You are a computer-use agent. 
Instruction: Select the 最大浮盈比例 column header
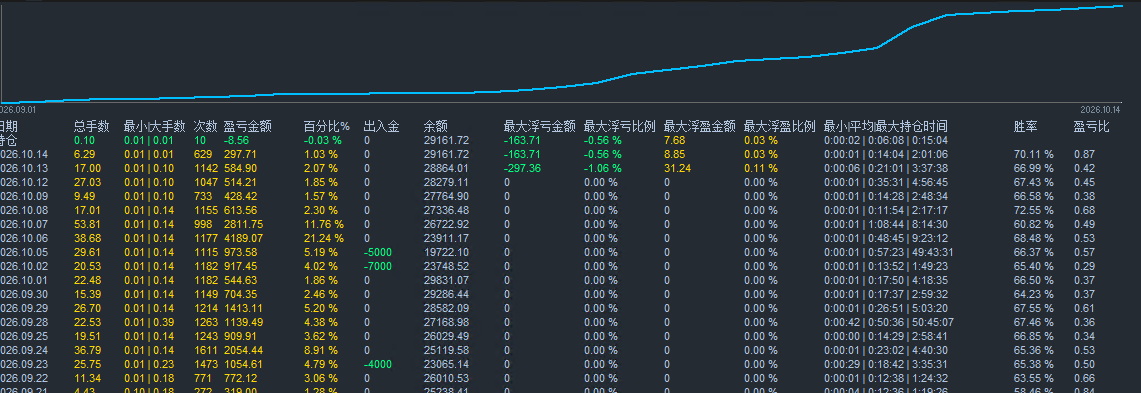780,127
